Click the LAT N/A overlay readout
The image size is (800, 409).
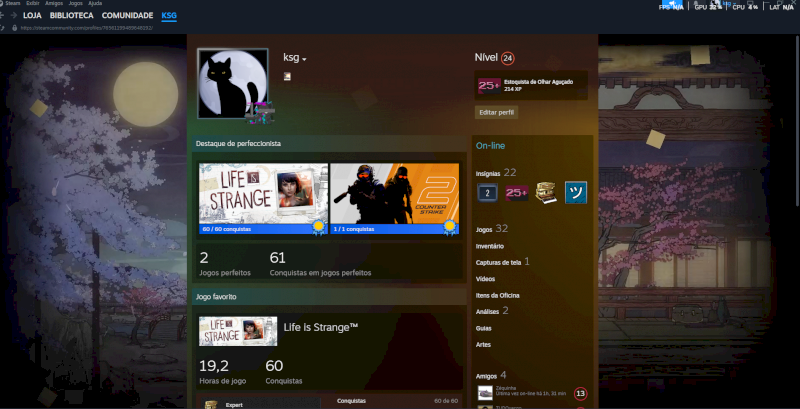click(781, 7)
